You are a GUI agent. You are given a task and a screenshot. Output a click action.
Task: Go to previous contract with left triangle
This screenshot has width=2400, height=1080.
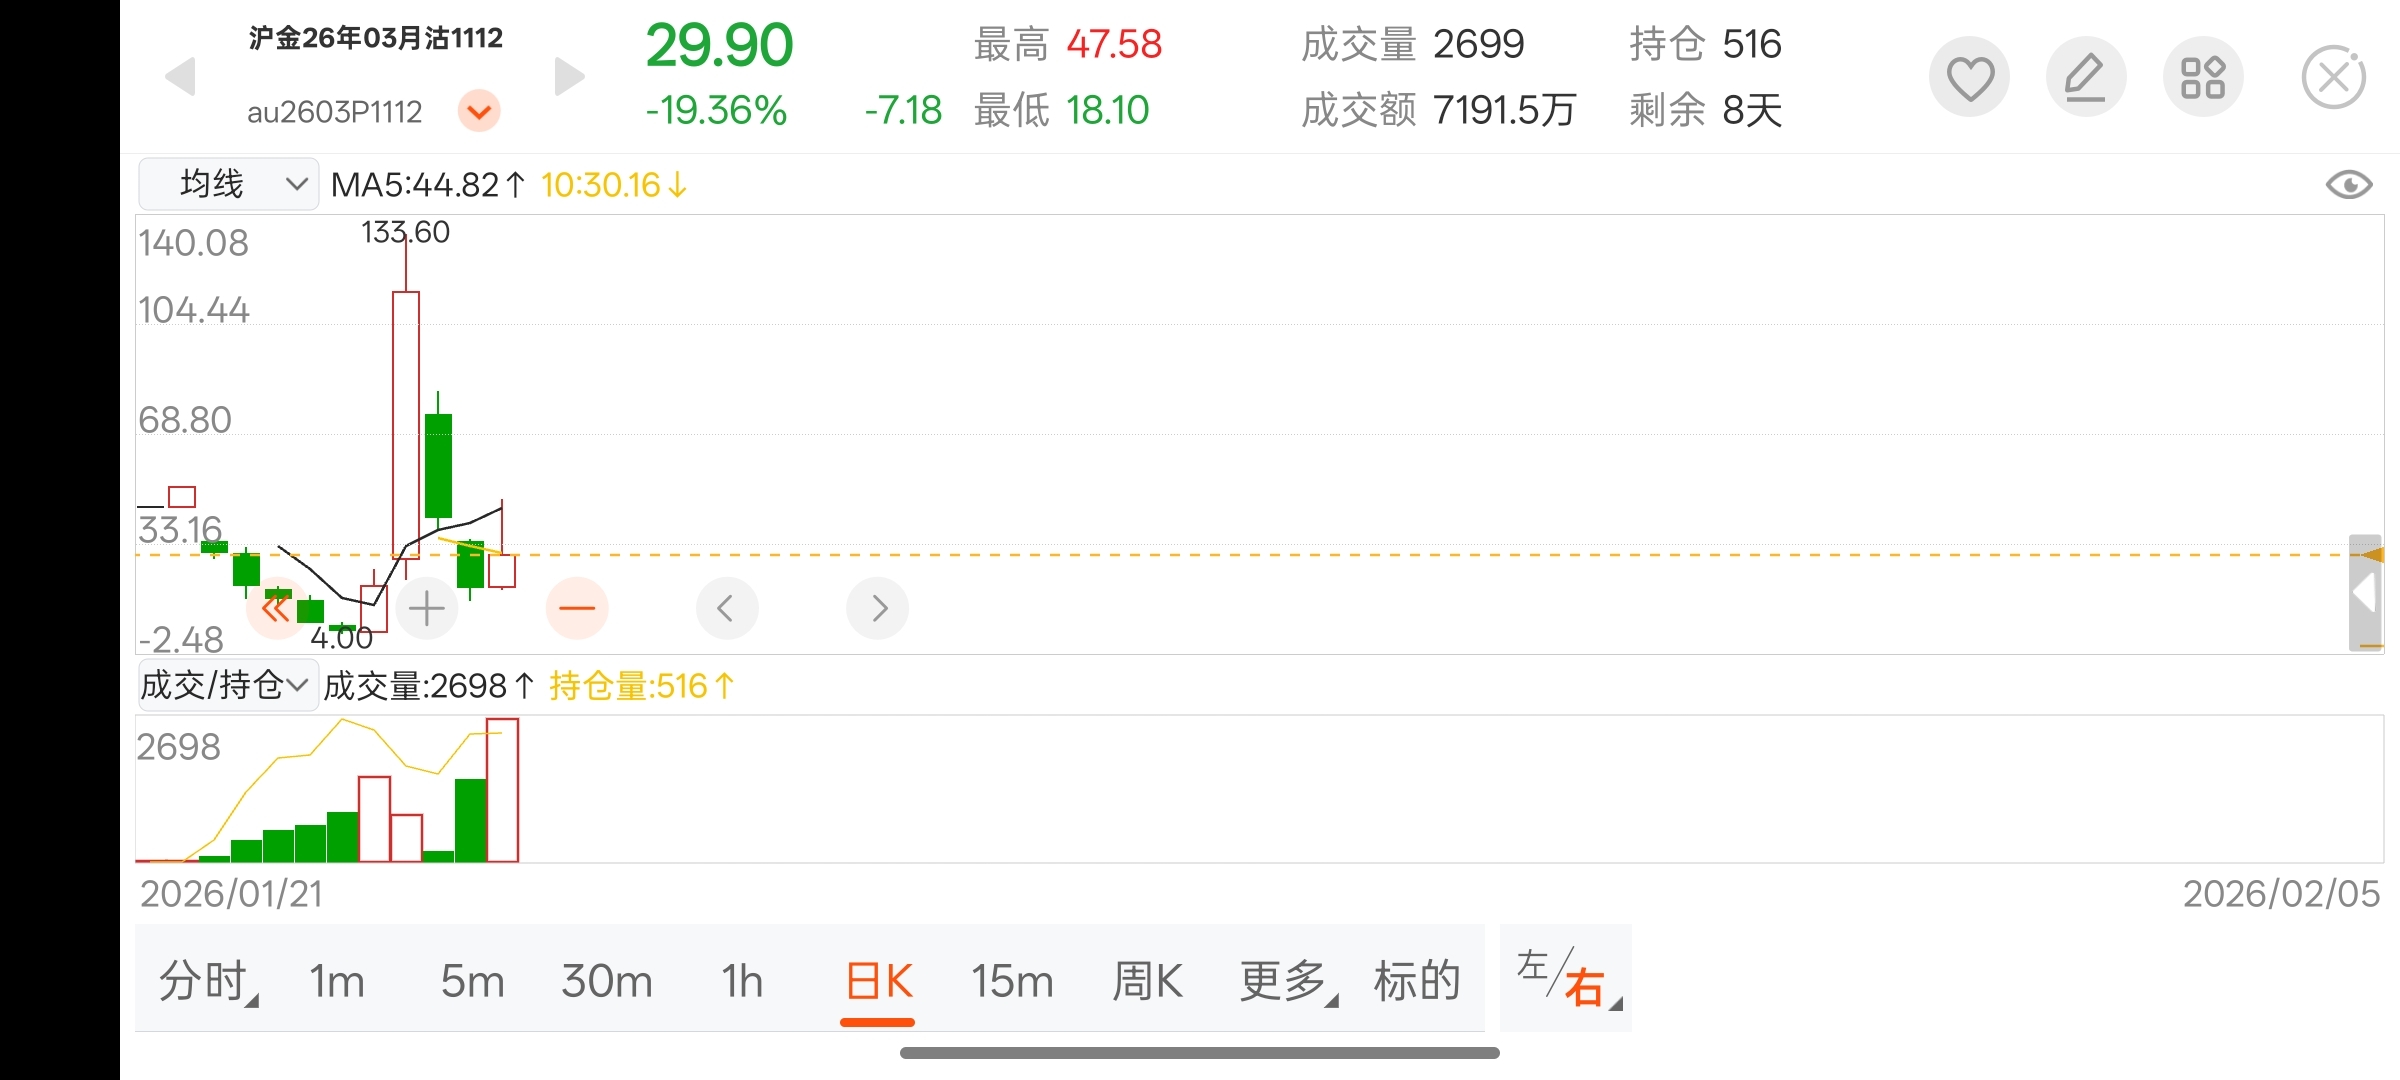tap(180, 77)
